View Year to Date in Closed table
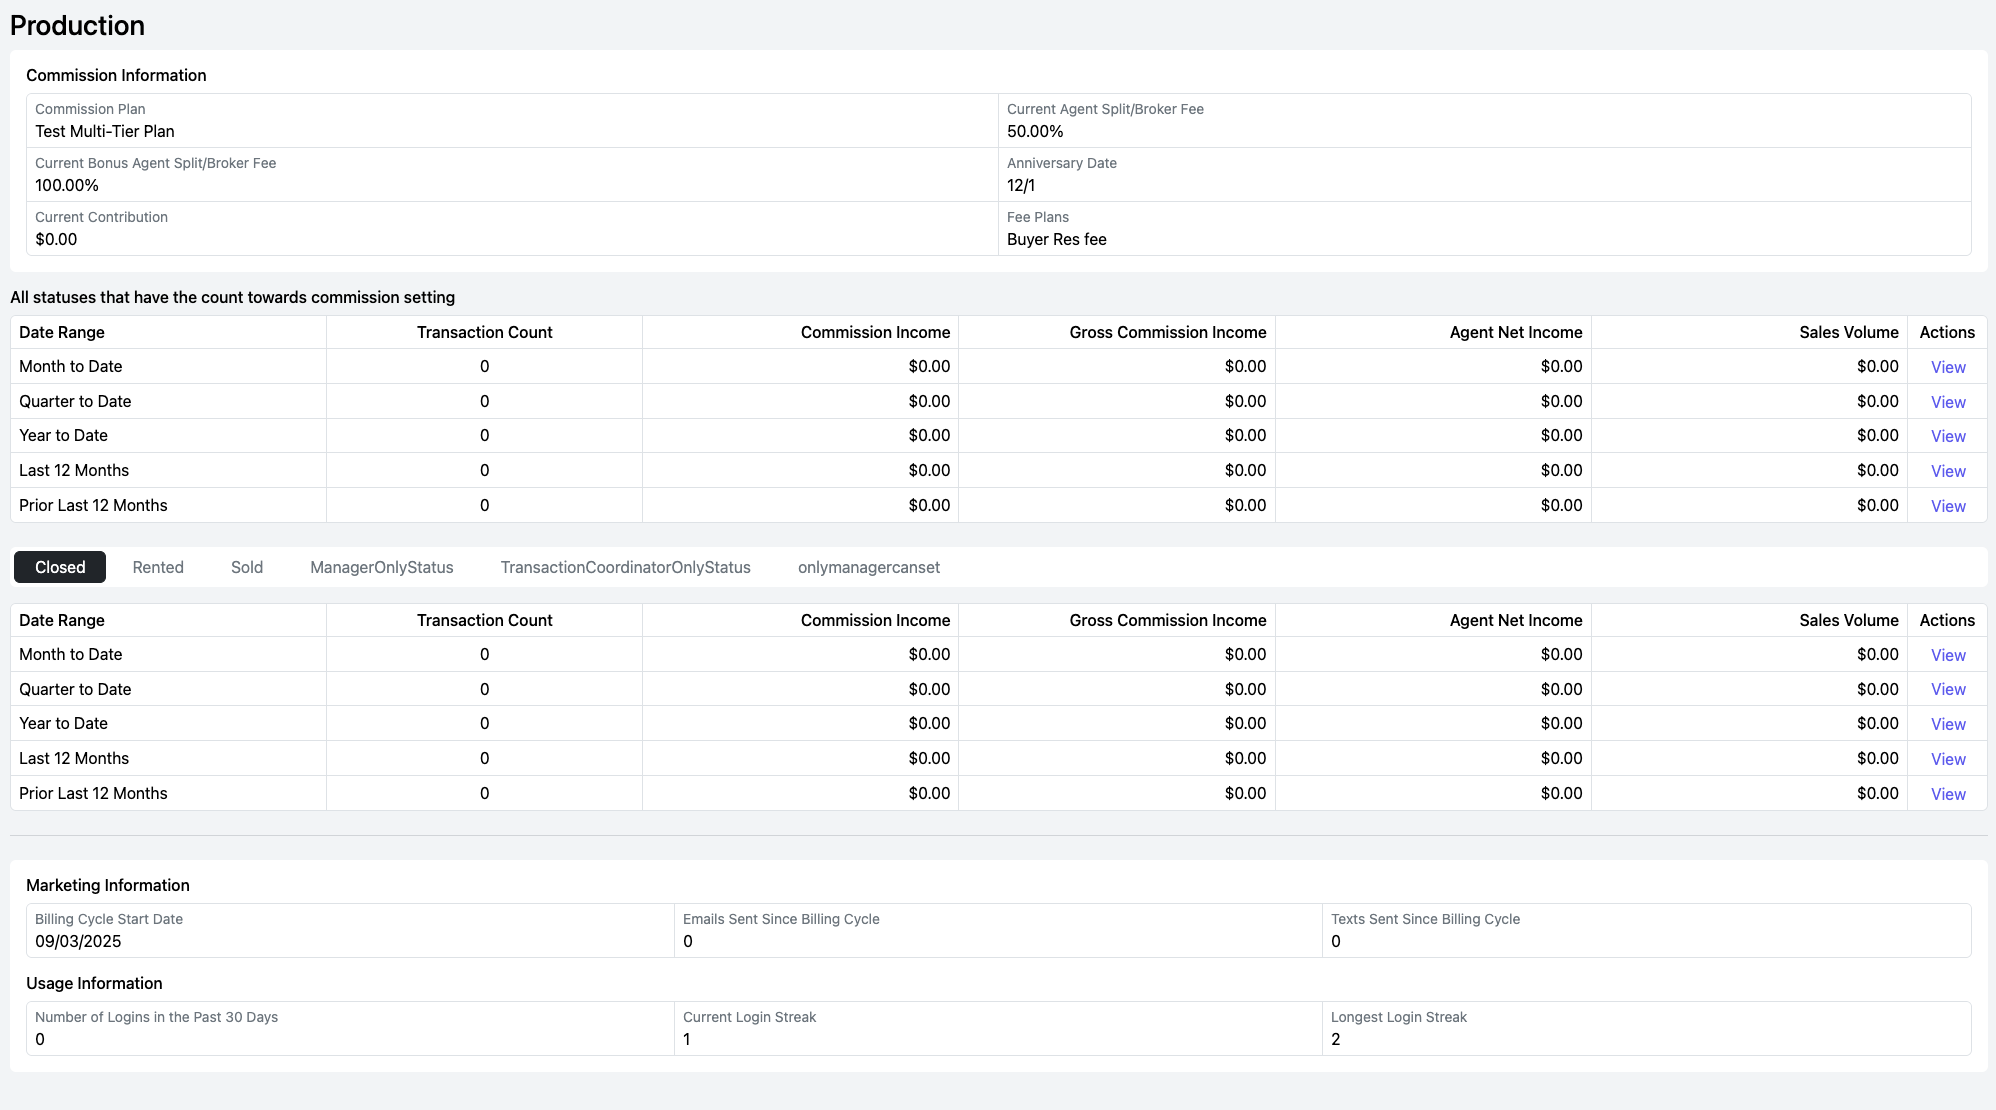This screenshot has width=1996, height=1110. pos(1947,724)
